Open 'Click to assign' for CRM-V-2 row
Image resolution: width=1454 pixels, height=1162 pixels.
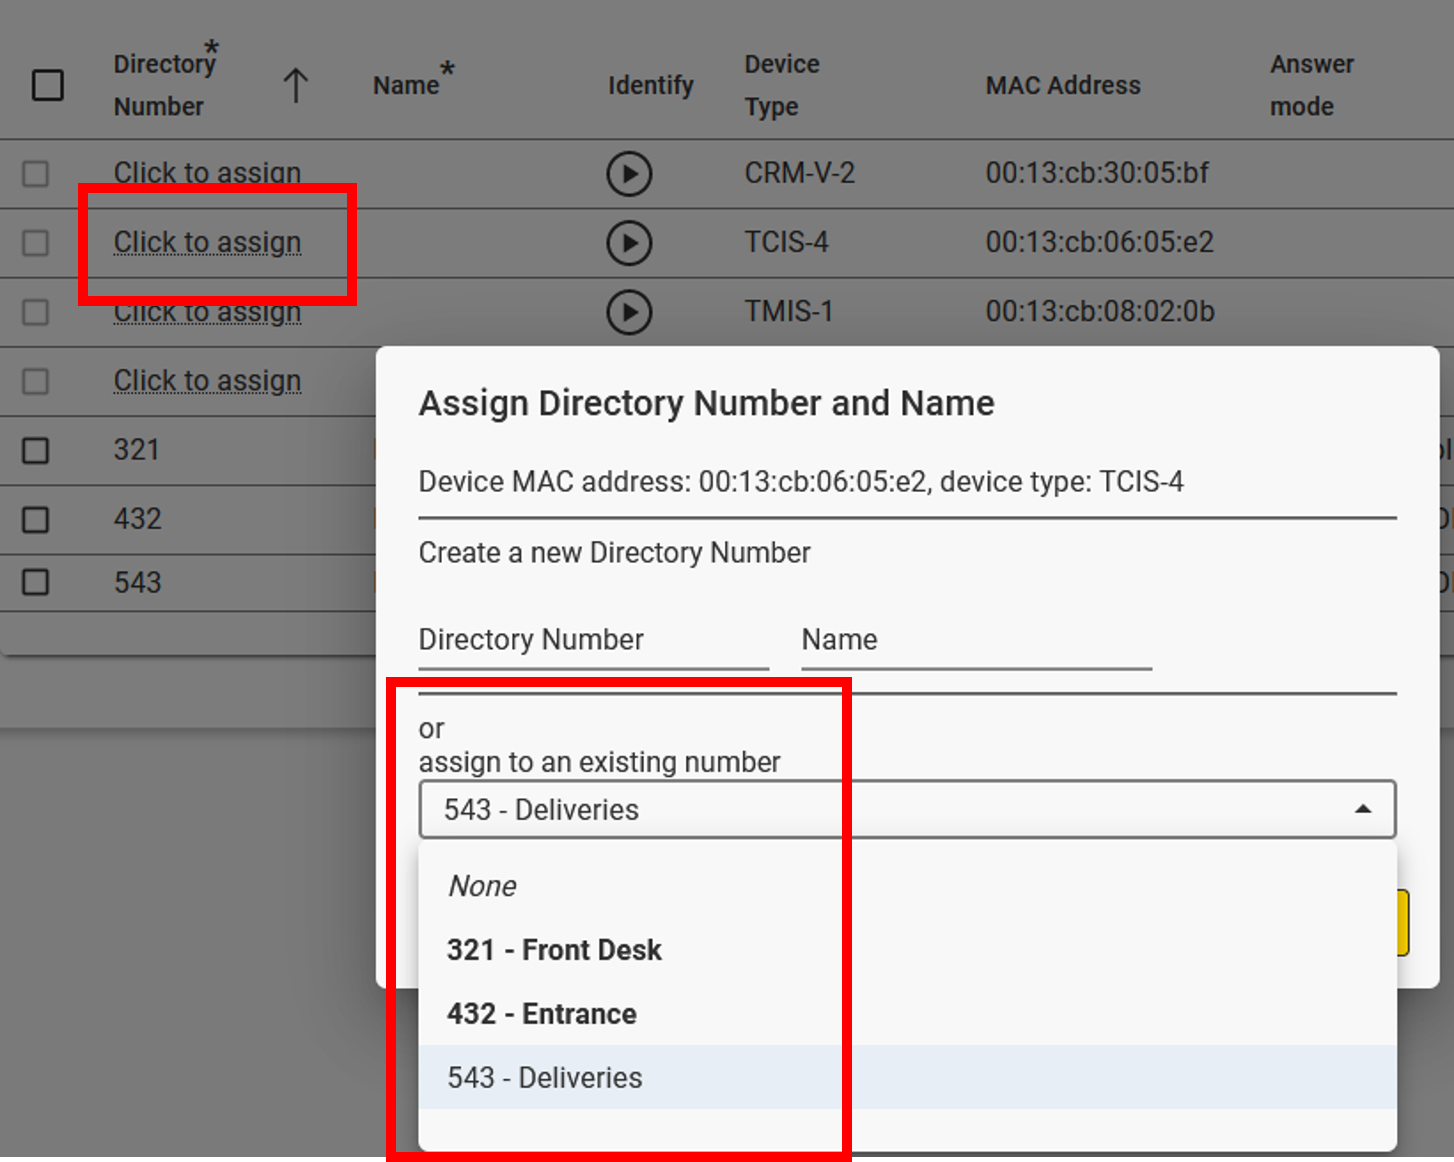(x=207, y=173)
